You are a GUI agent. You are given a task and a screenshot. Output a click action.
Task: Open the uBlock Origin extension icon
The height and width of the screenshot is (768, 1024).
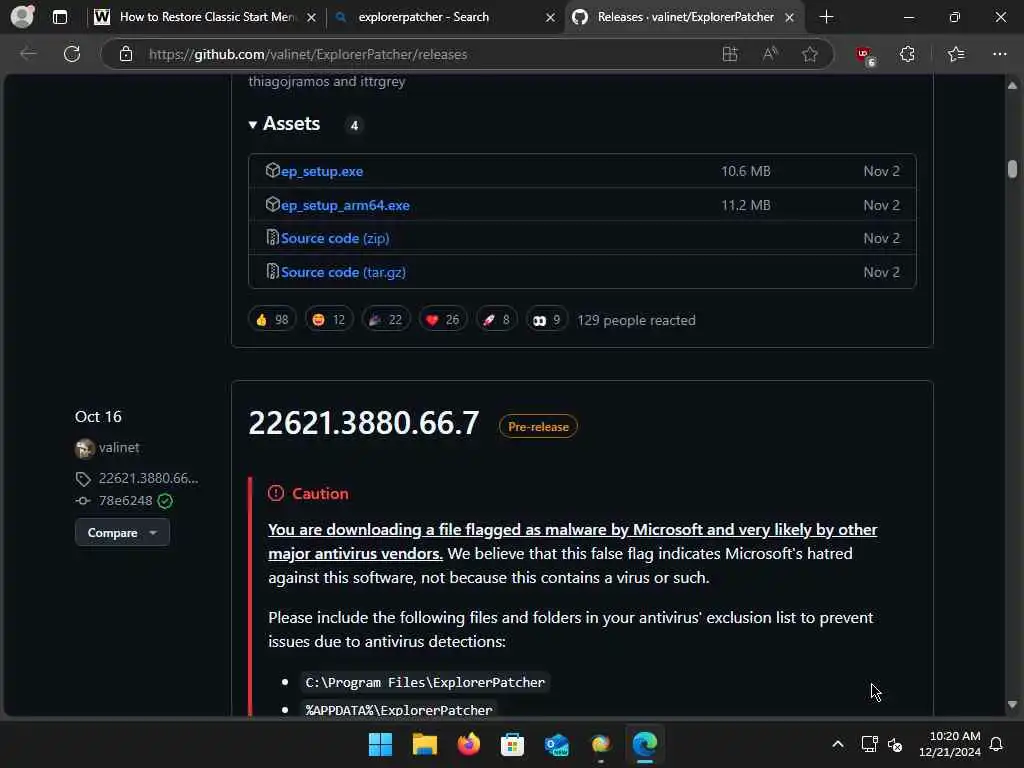click(865, 55)
